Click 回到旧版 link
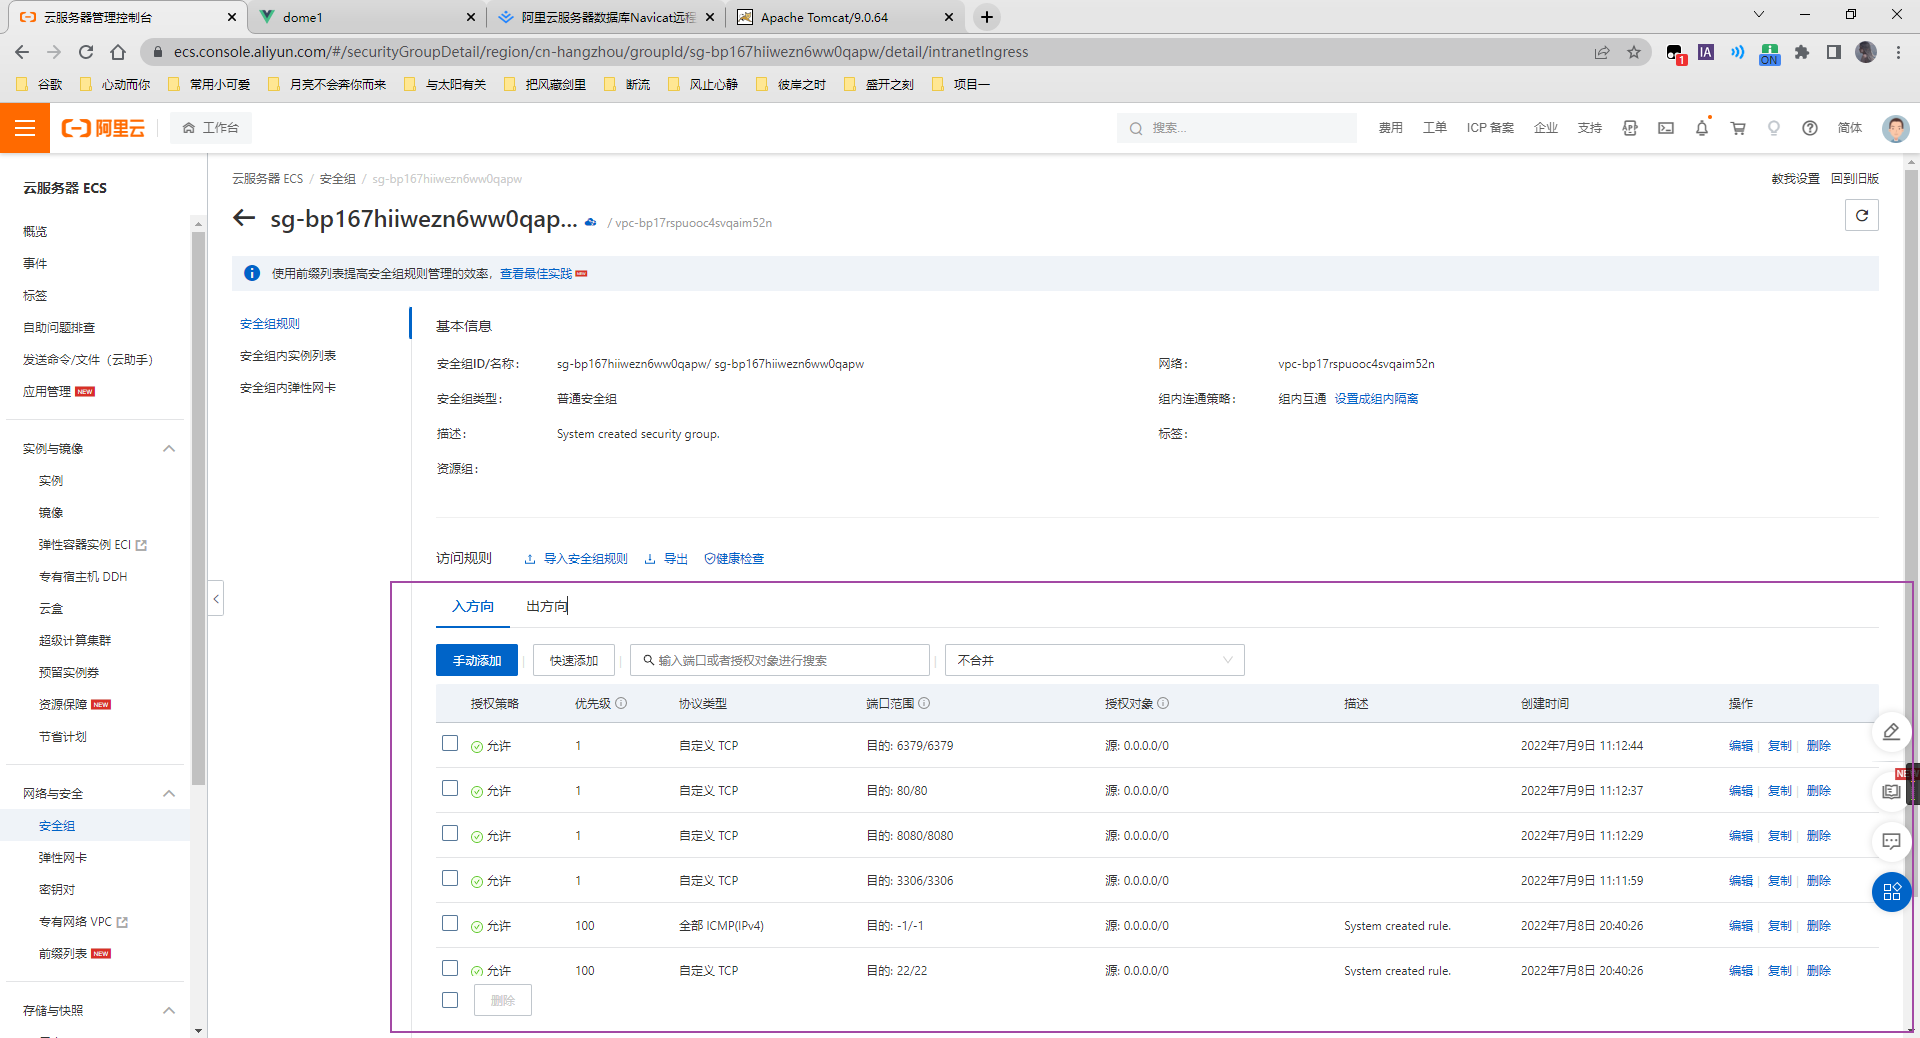 point(1855,179)
